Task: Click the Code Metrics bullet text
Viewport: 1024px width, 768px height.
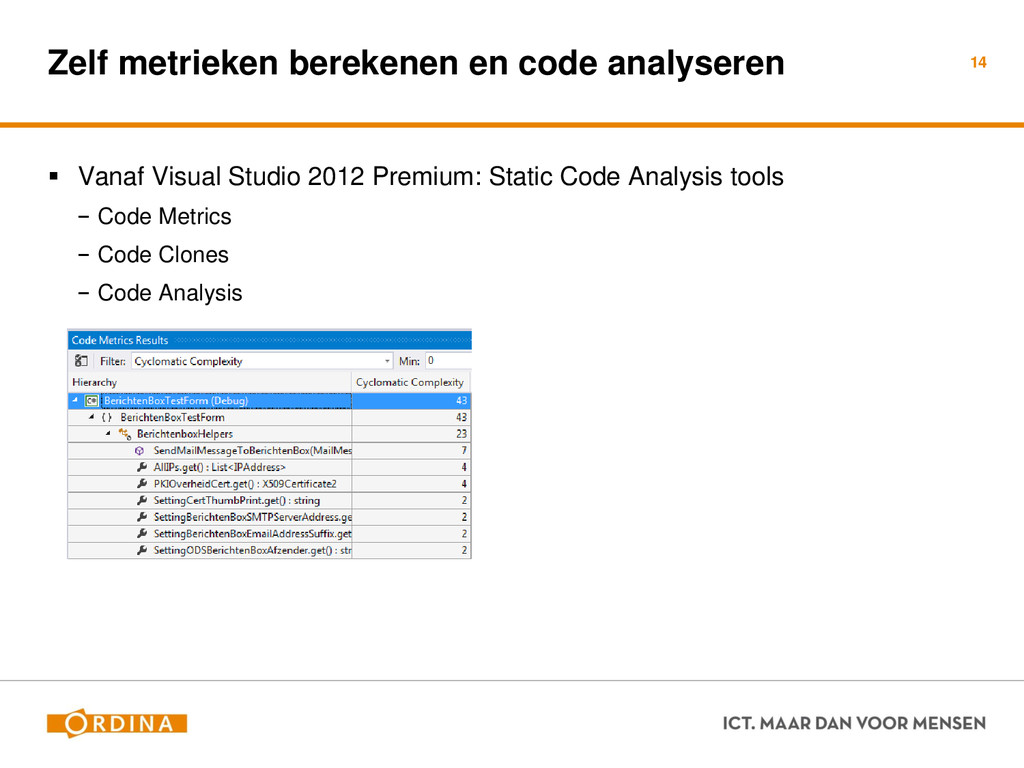Action: 165,216
